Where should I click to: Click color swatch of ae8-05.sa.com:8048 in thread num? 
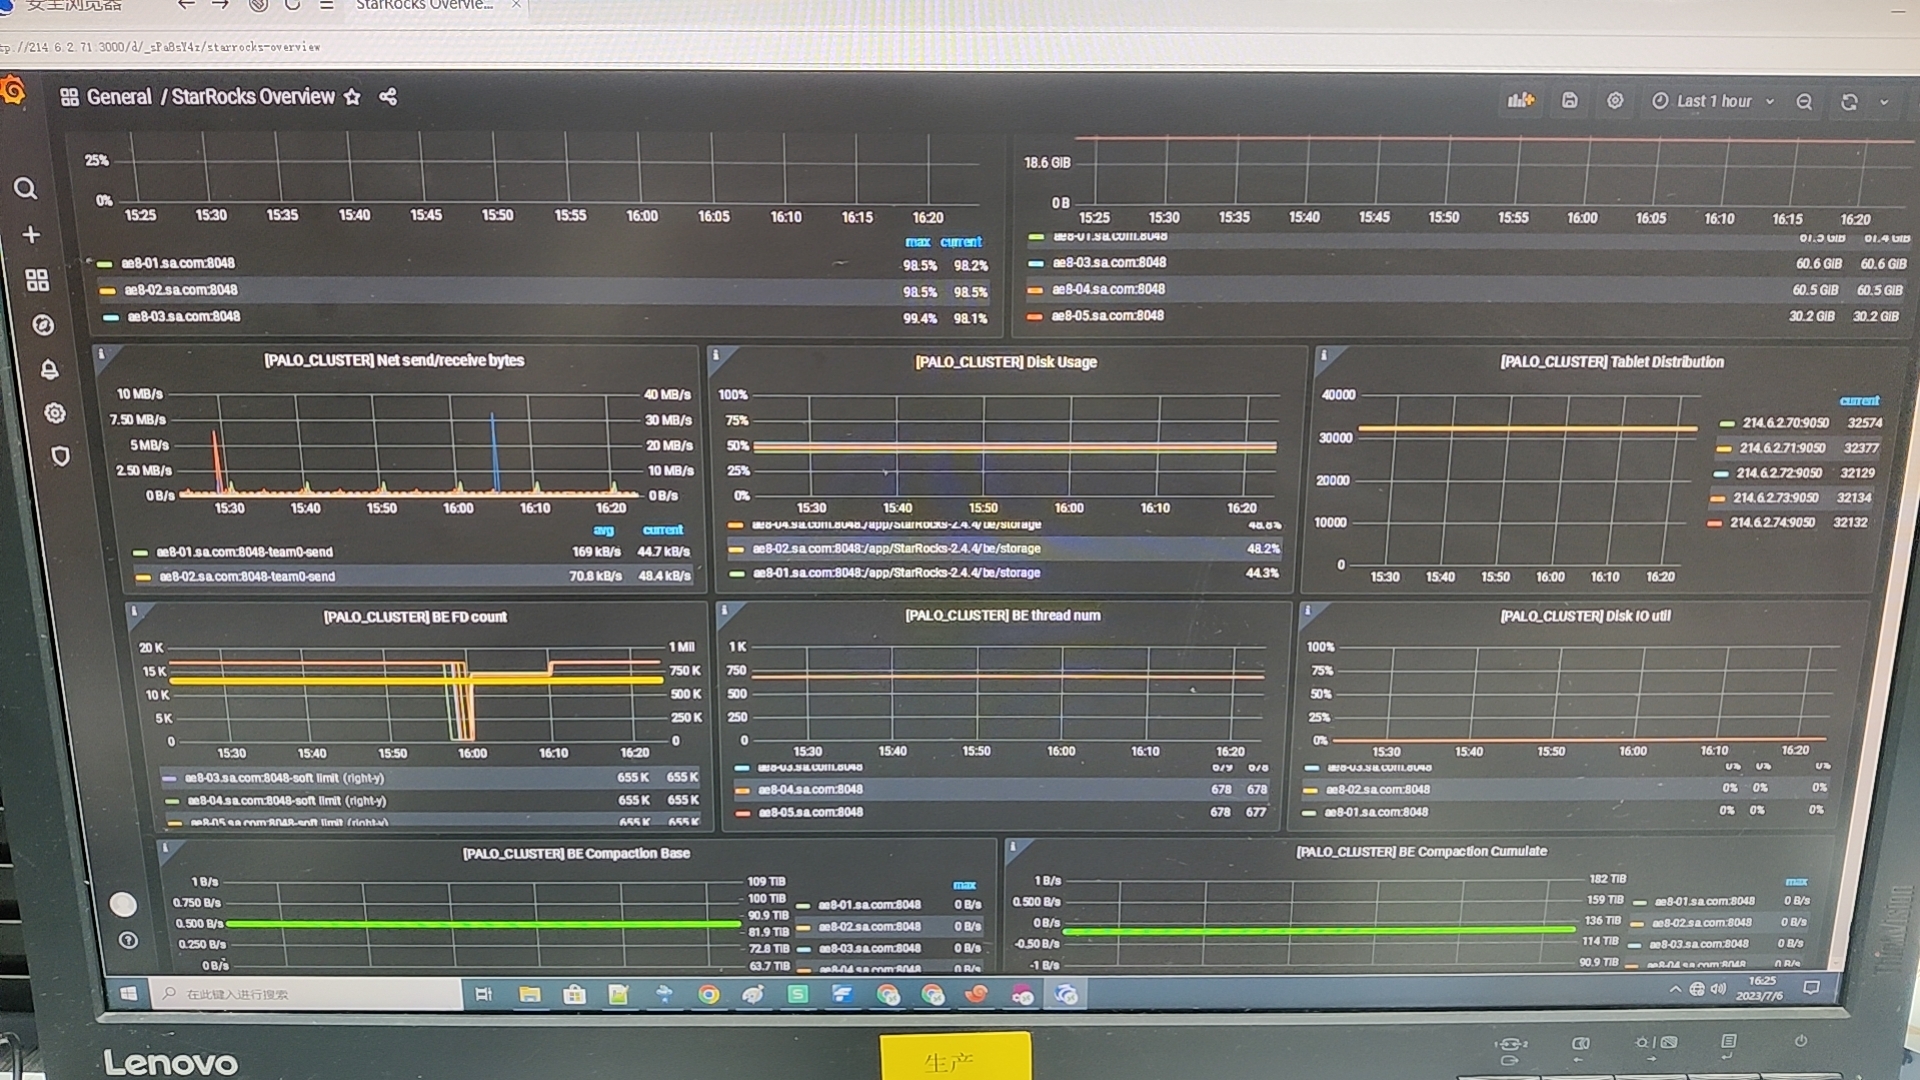pos(742,813)
